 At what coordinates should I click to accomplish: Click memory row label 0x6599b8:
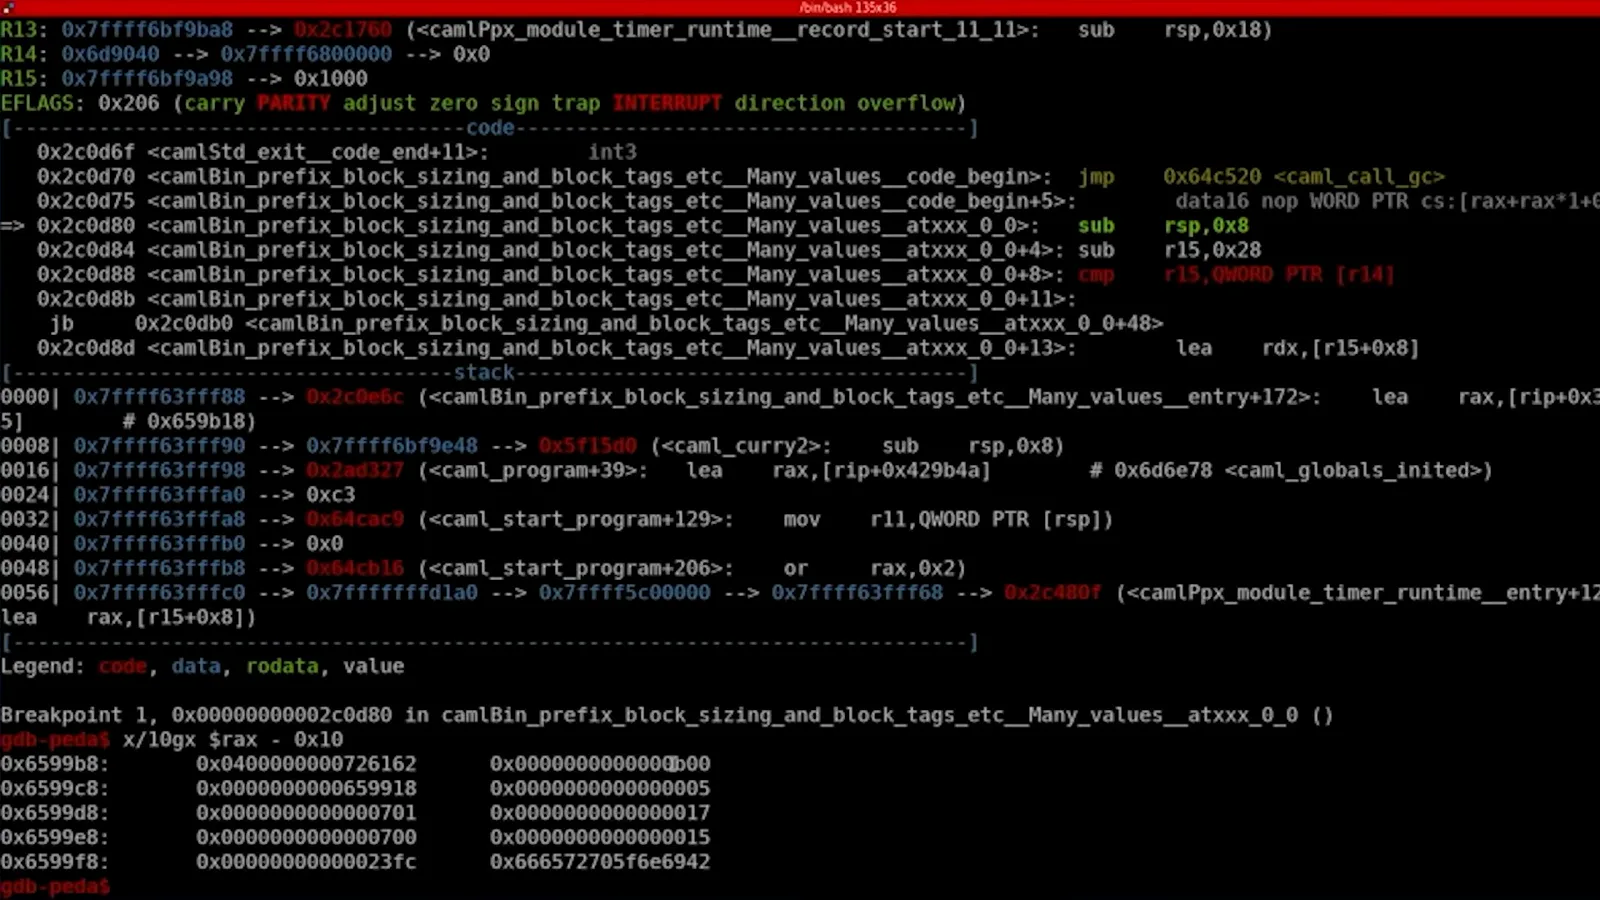pyautogui.click(x=55, y=765)
